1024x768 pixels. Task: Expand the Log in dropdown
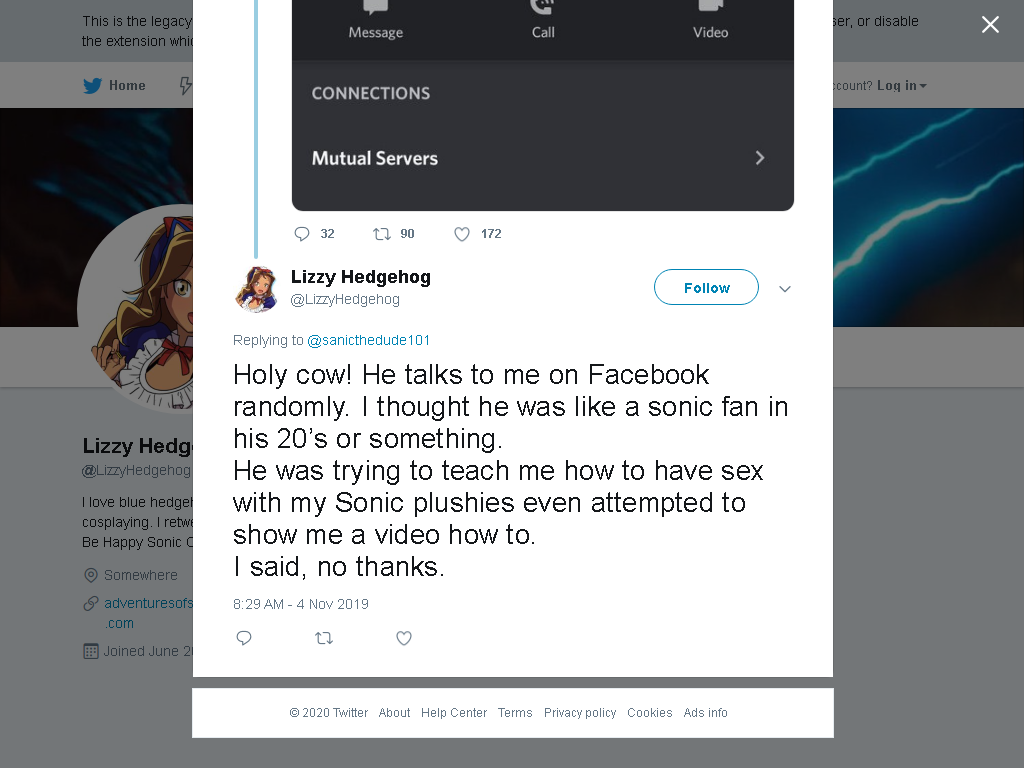[902, 86]
